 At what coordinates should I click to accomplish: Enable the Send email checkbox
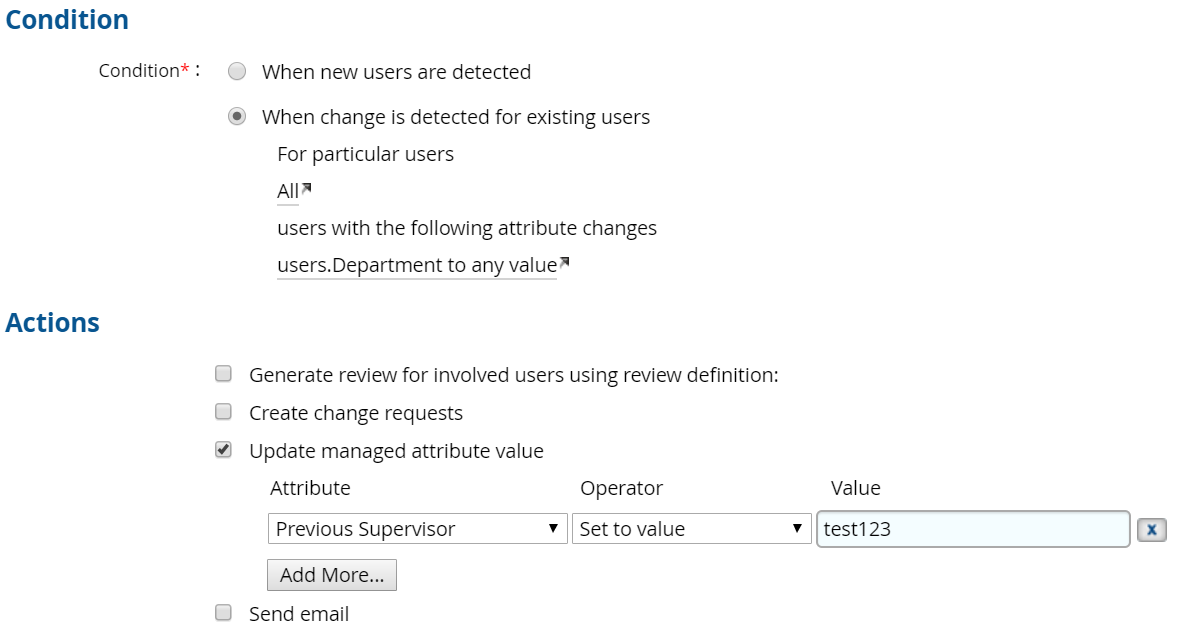click(x=224, y=612)
